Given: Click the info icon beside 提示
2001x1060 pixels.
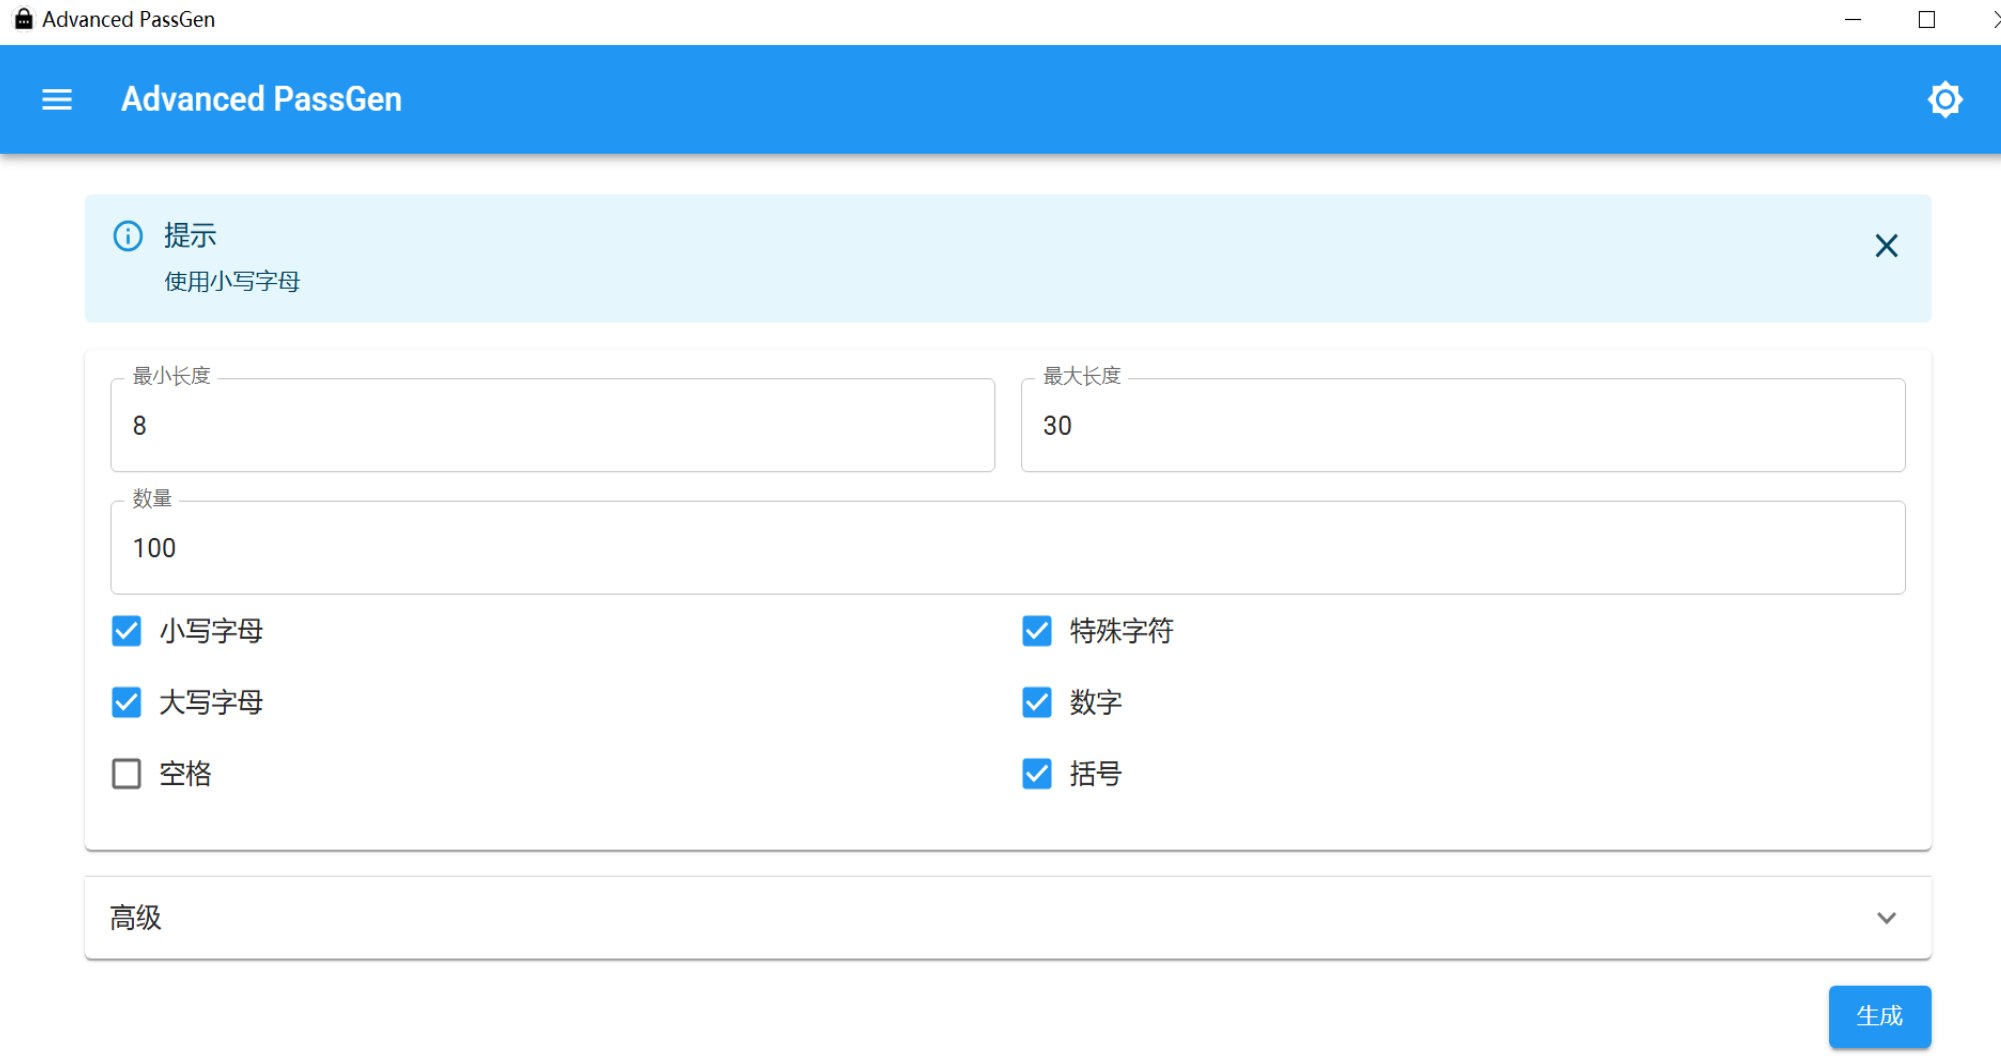Looking at the screenshot, I should click(x=128, y=236).
